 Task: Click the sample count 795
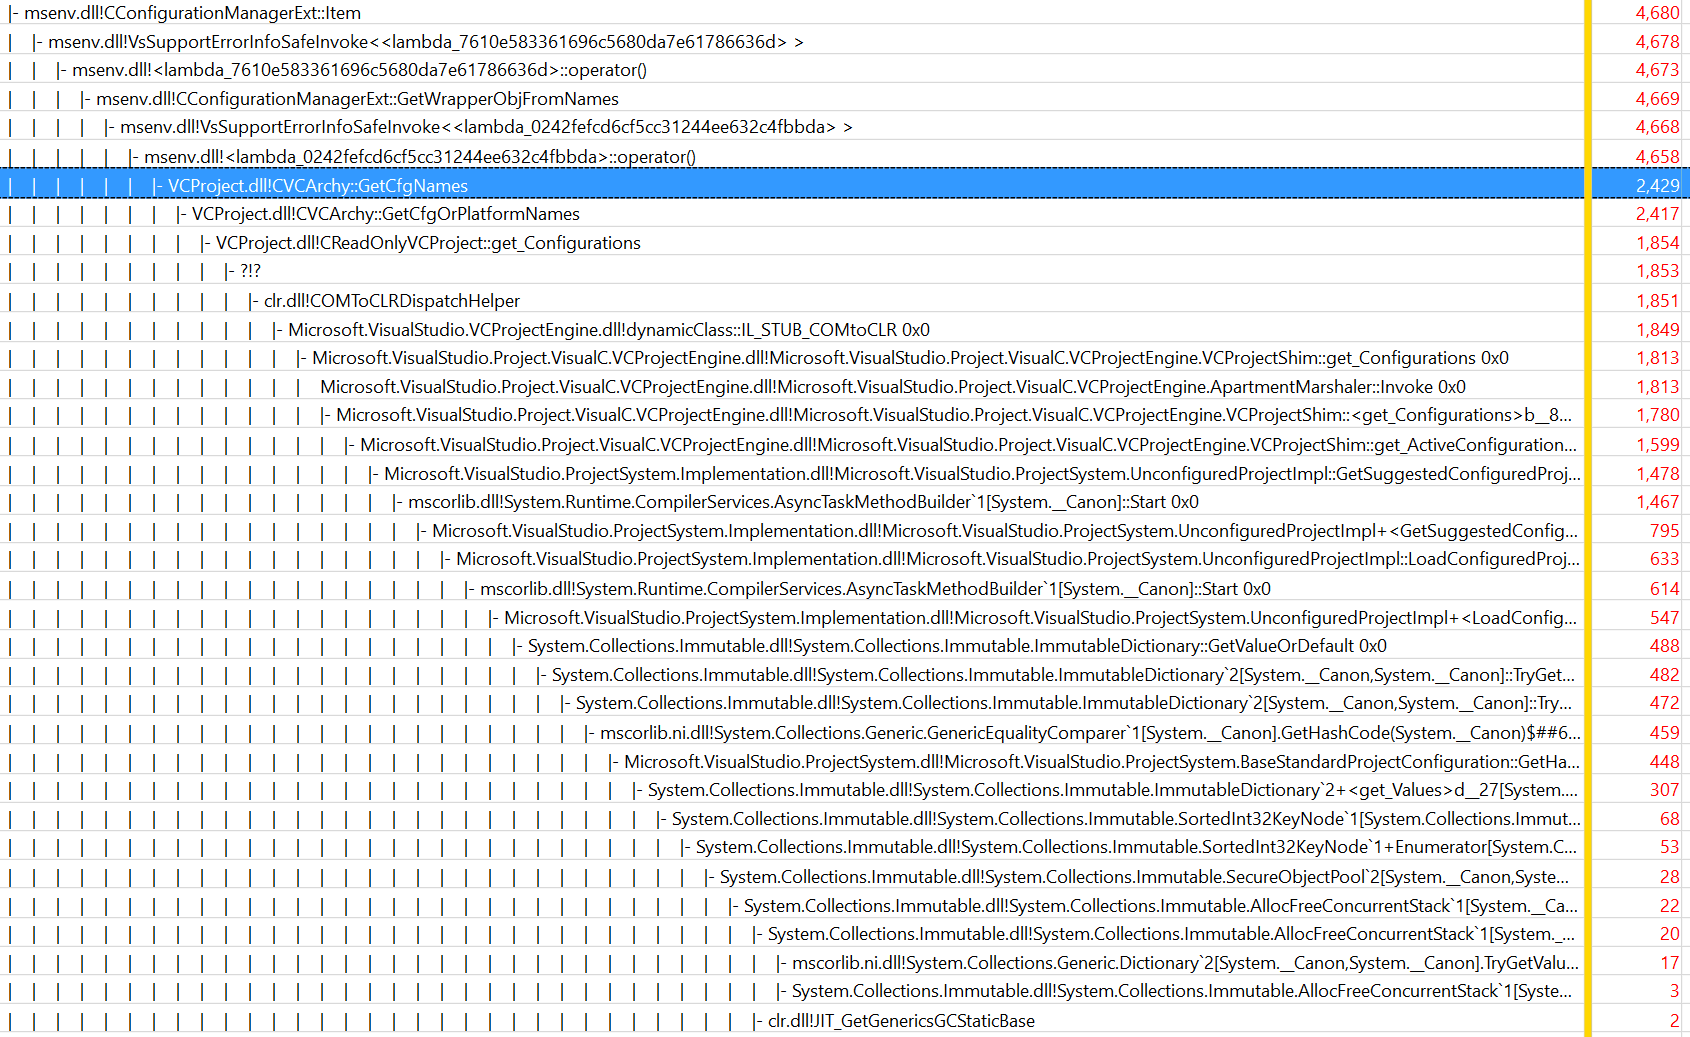click(1665, 531)
